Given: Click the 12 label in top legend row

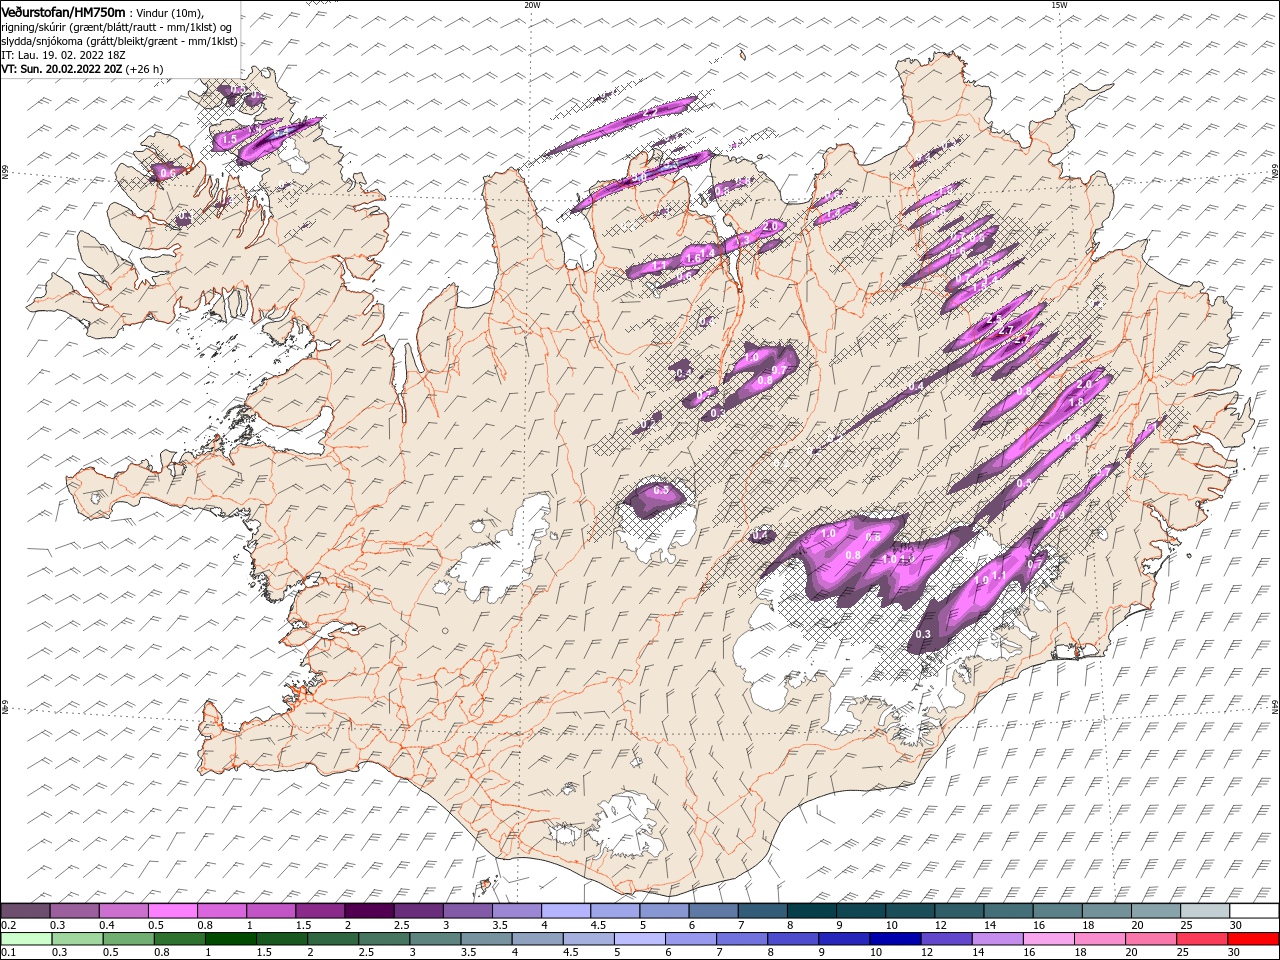Looking at the screenshot, I should click(941, 925).
